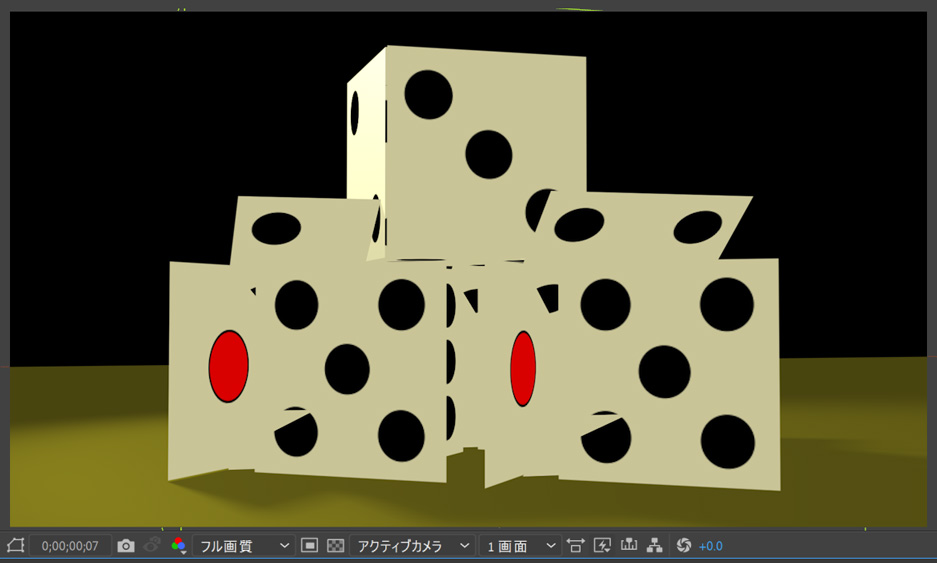
Task: Open the フル画質 resolution dropdown
Action: coord(243,545)
